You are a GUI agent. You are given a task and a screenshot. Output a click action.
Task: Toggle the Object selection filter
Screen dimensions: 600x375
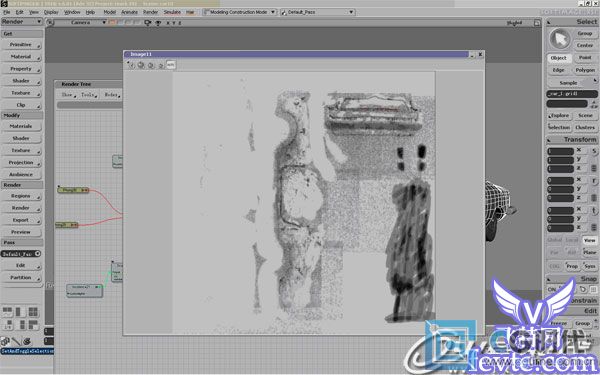coord(559,58)
